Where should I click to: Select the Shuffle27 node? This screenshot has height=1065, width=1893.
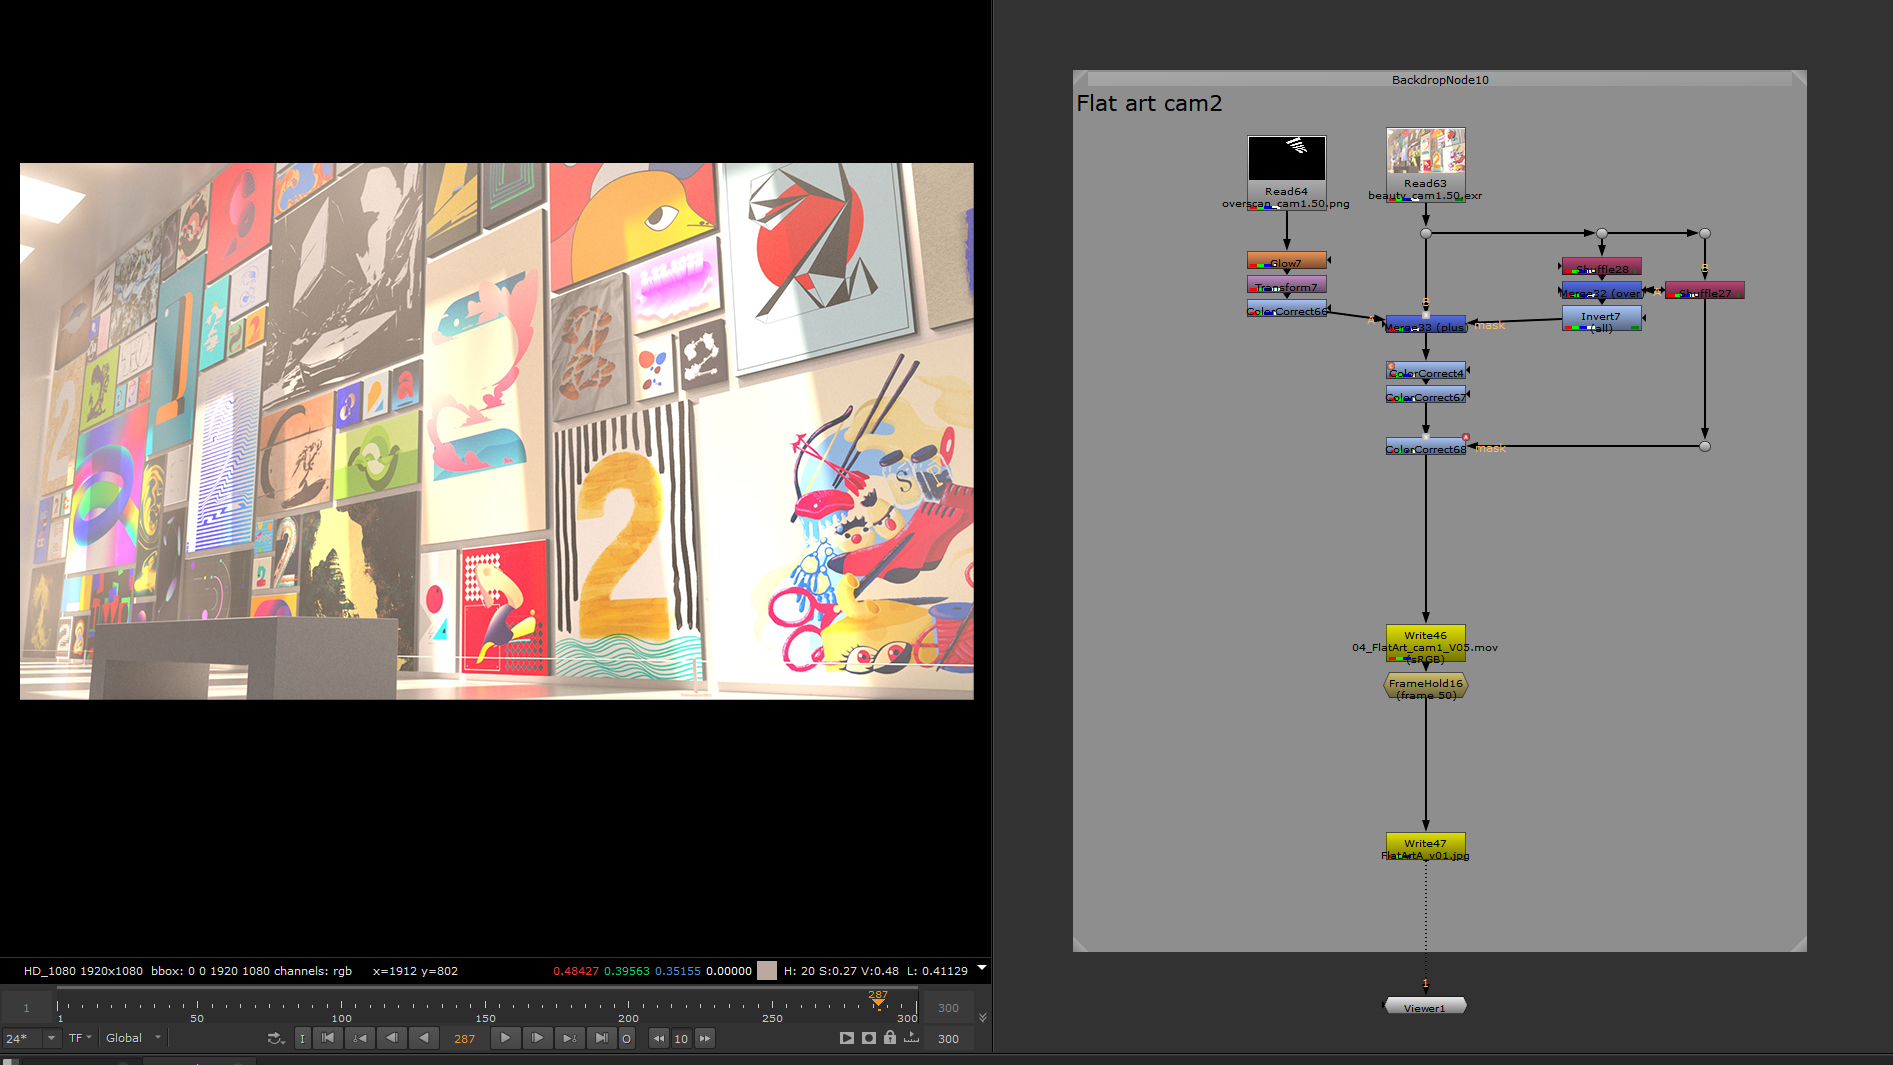point(1705,291)
